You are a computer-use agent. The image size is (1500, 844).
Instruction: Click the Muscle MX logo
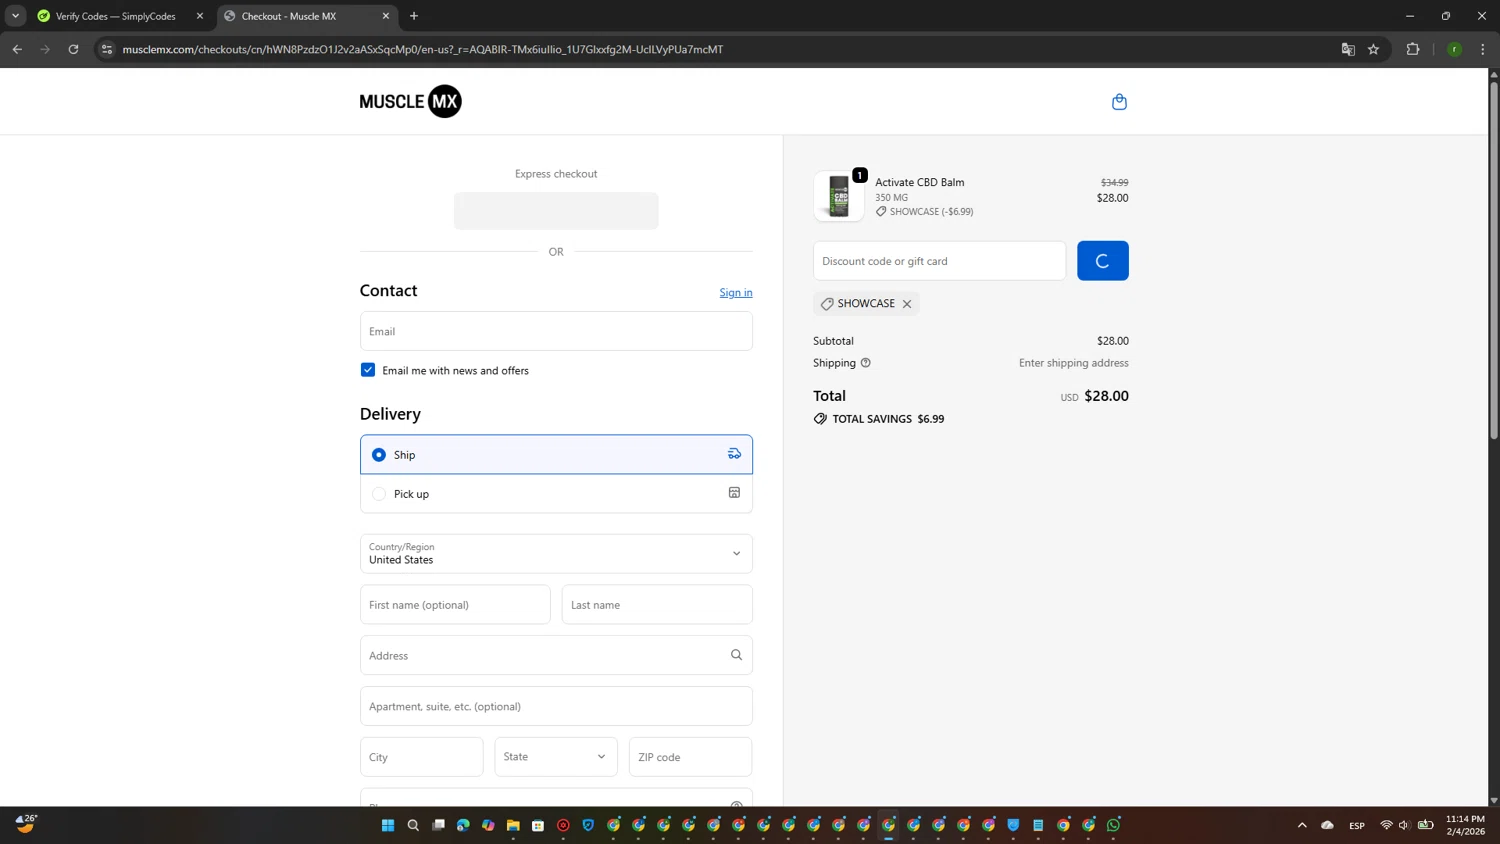pyautogui.click(x=410, y=101)
